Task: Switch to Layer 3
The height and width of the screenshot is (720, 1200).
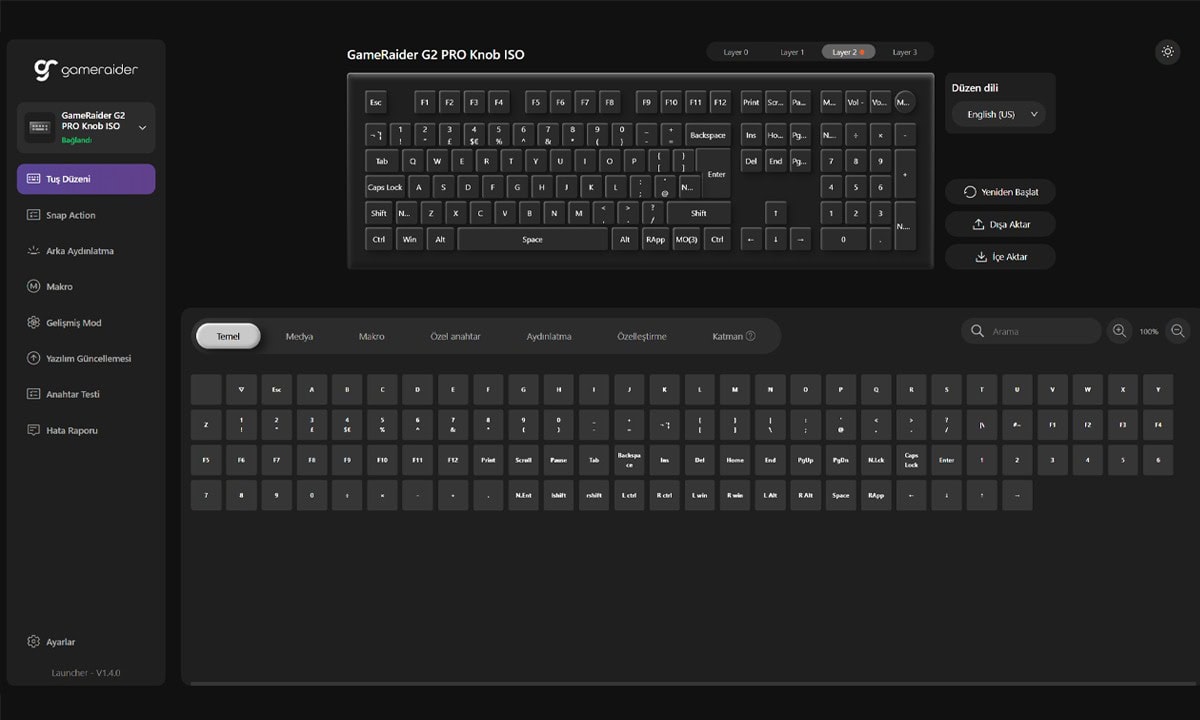Action: pos(905,52)
